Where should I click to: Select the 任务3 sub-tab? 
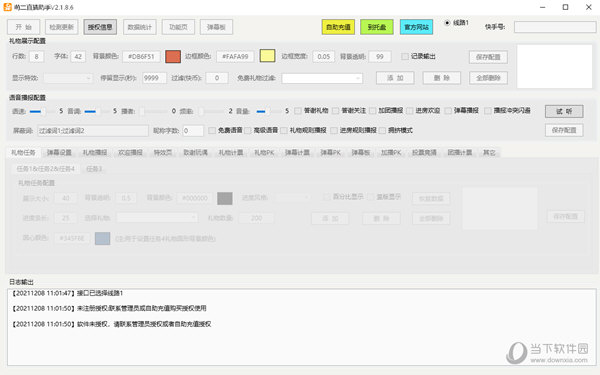(x=94, y=169)
